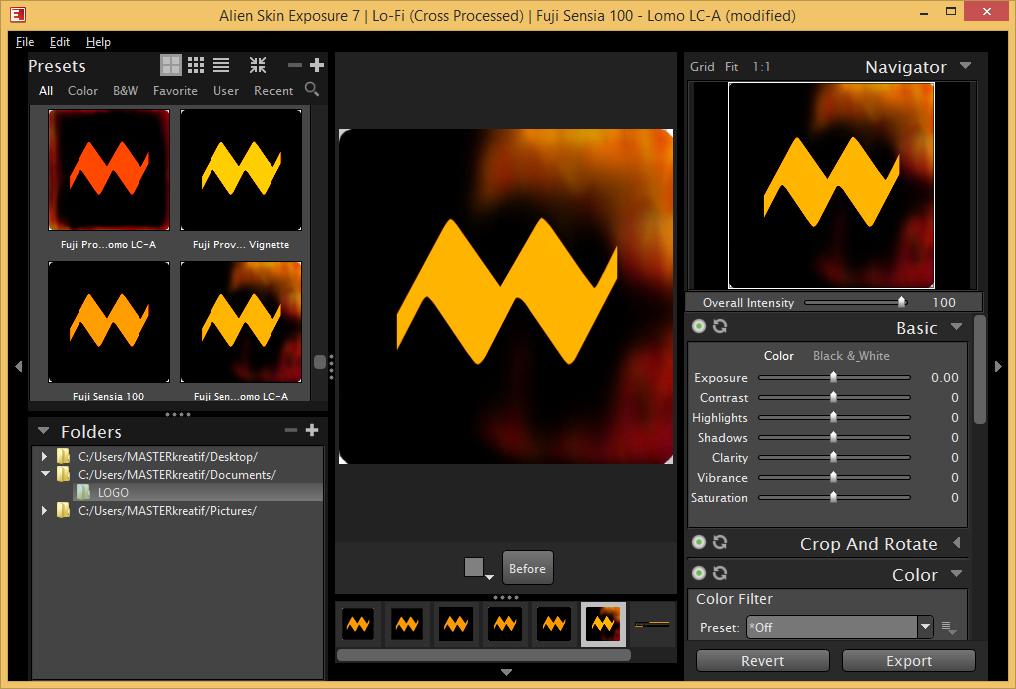Select the highlighted filmstrip thumbnail with orange glow
The height and width of the screenshot is (689, 1016).
(x=603, y=624)
